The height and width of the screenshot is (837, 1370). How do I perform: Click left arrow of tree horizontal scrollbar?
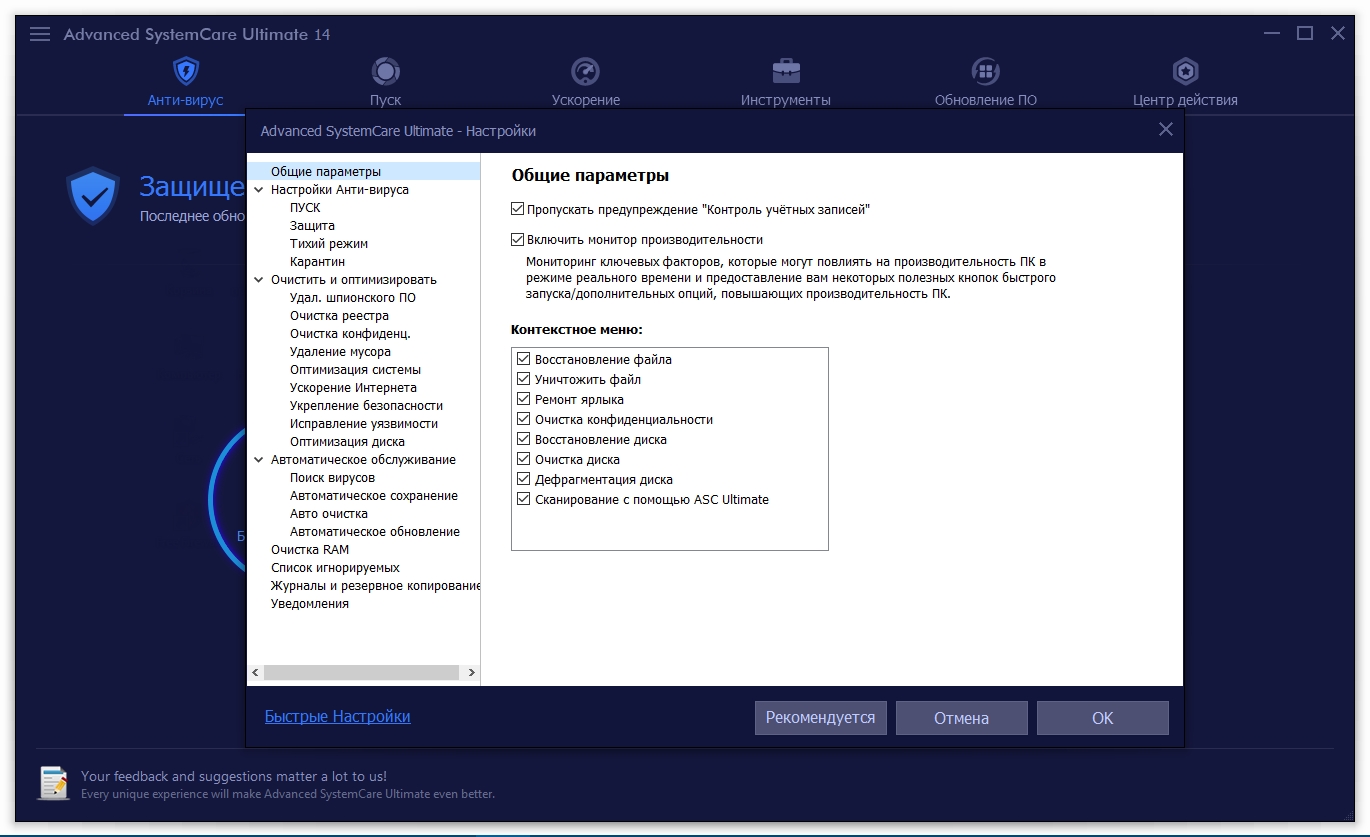(x=255, y=673)
